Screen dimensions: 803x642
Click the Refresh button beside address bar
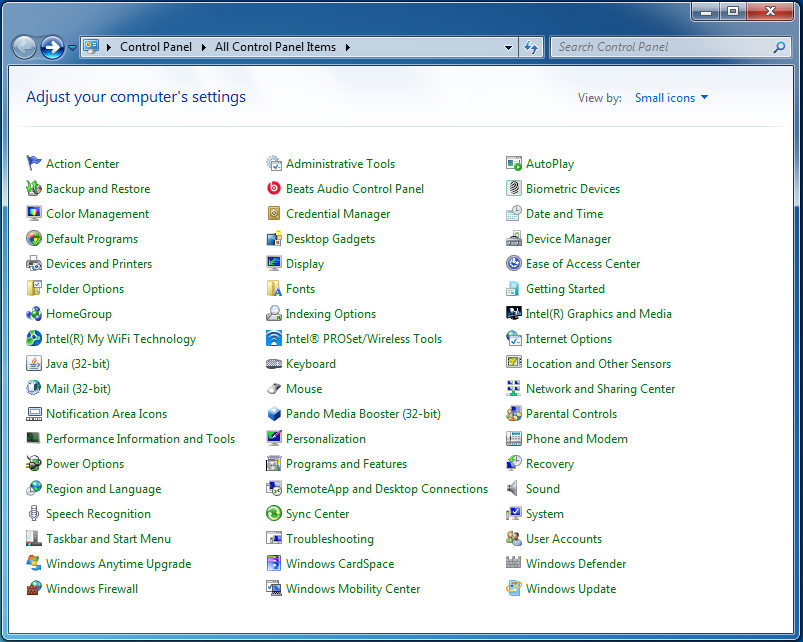pyautogui.click(x=531, y=48)
